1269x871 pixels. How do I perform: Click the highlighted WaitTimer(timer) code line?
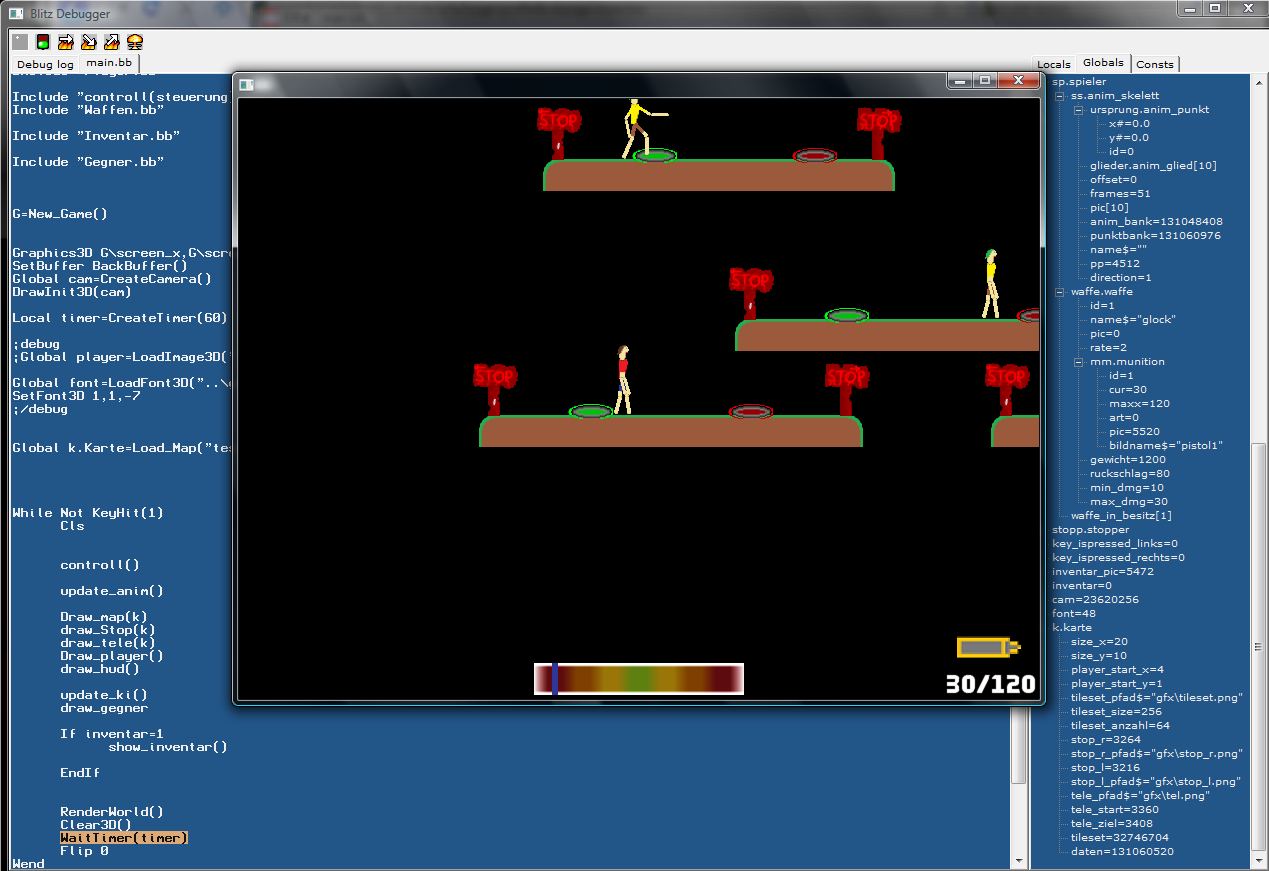click(124, 838)
